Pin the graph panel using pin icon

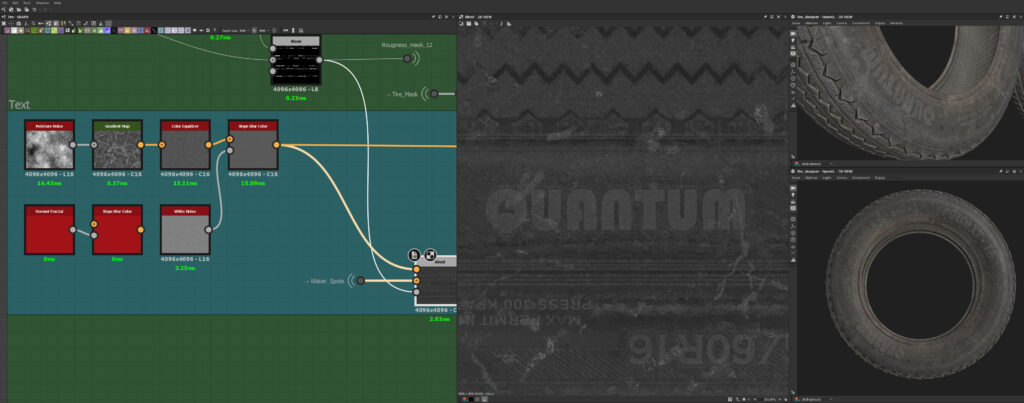tap(434, 16)
